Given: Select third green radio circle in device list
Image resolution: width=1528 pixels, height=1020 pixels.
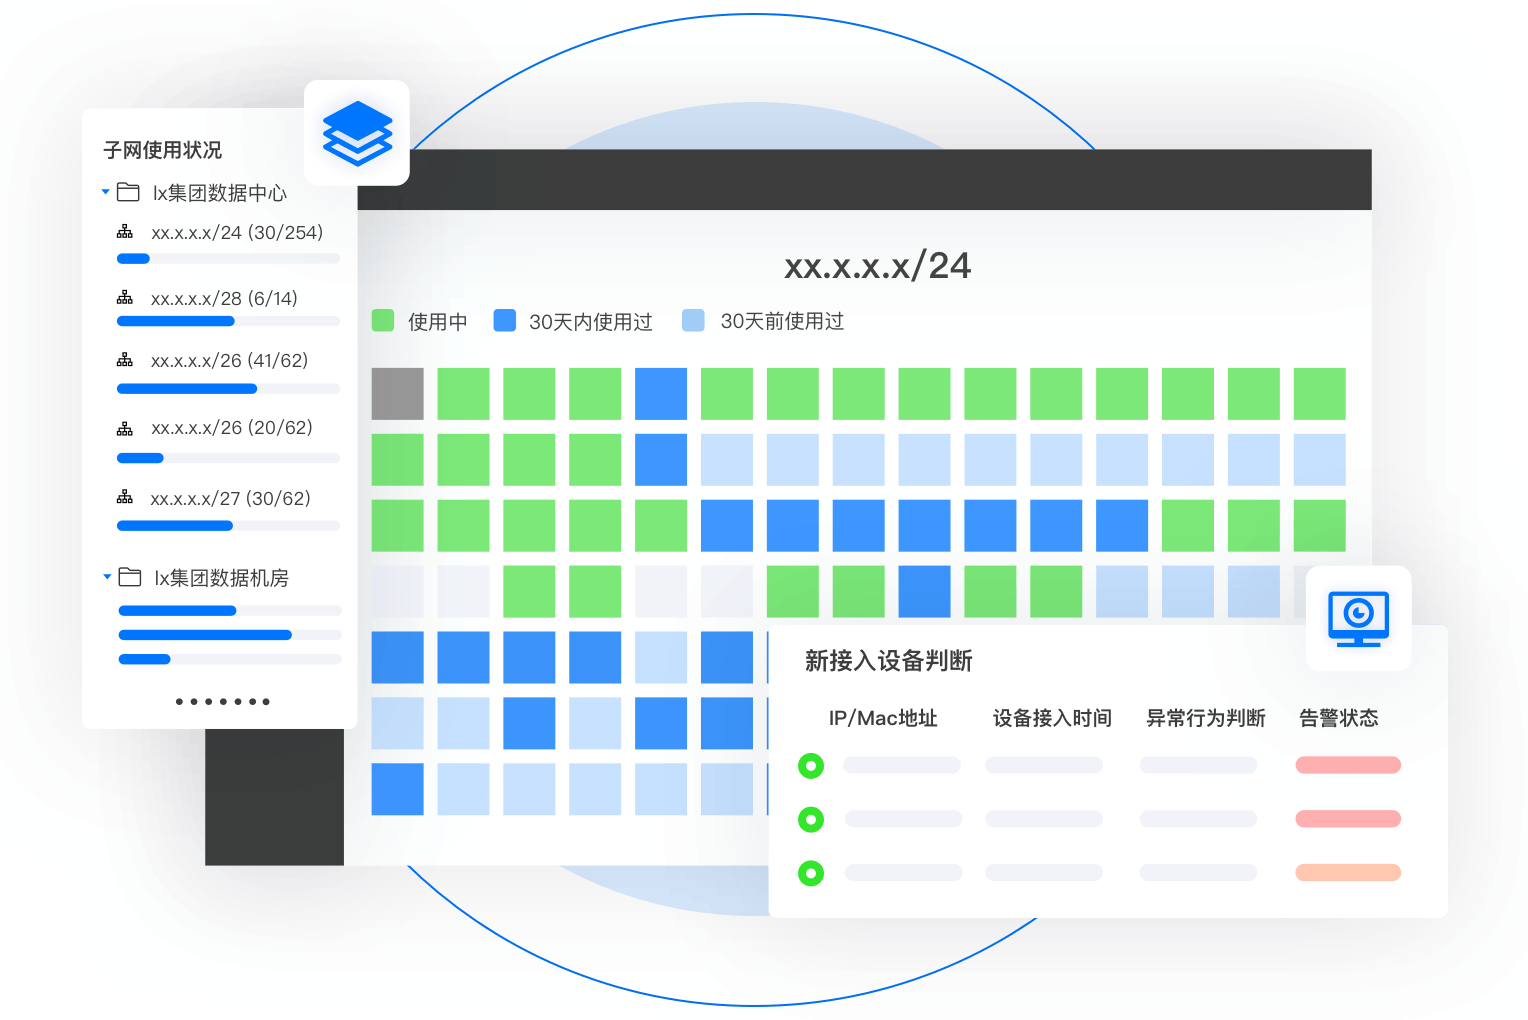Looking at the screenshot, I should pyautogui.click(x=811, y=874).
